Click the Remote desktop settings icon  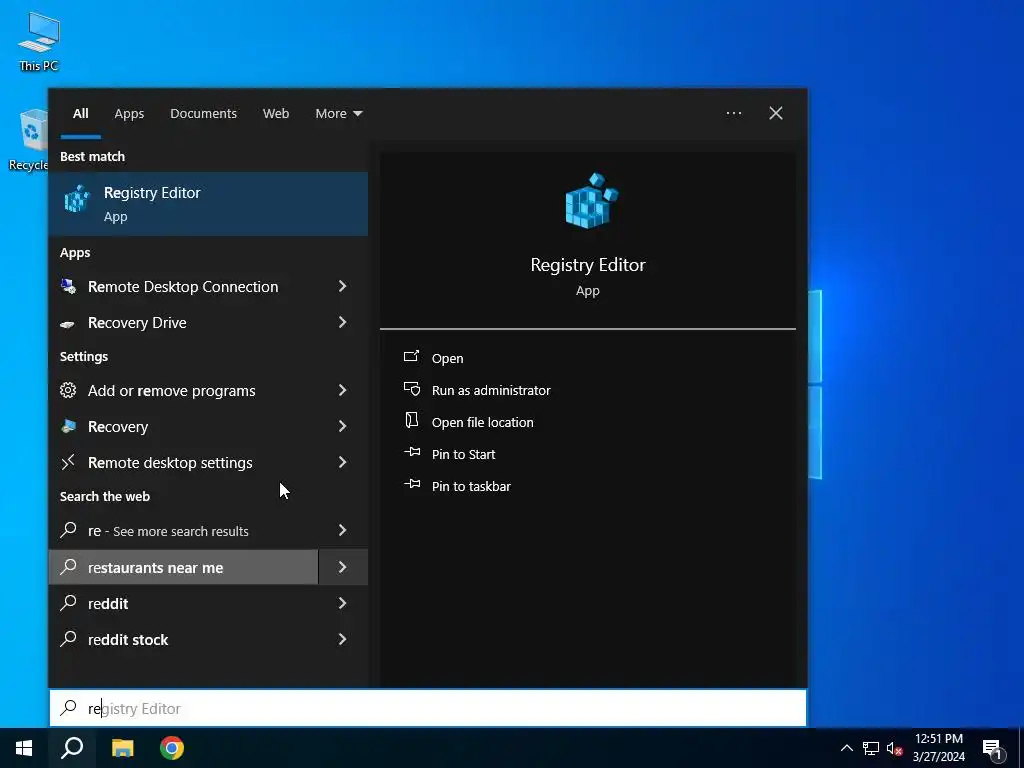(x=68, y=462)
